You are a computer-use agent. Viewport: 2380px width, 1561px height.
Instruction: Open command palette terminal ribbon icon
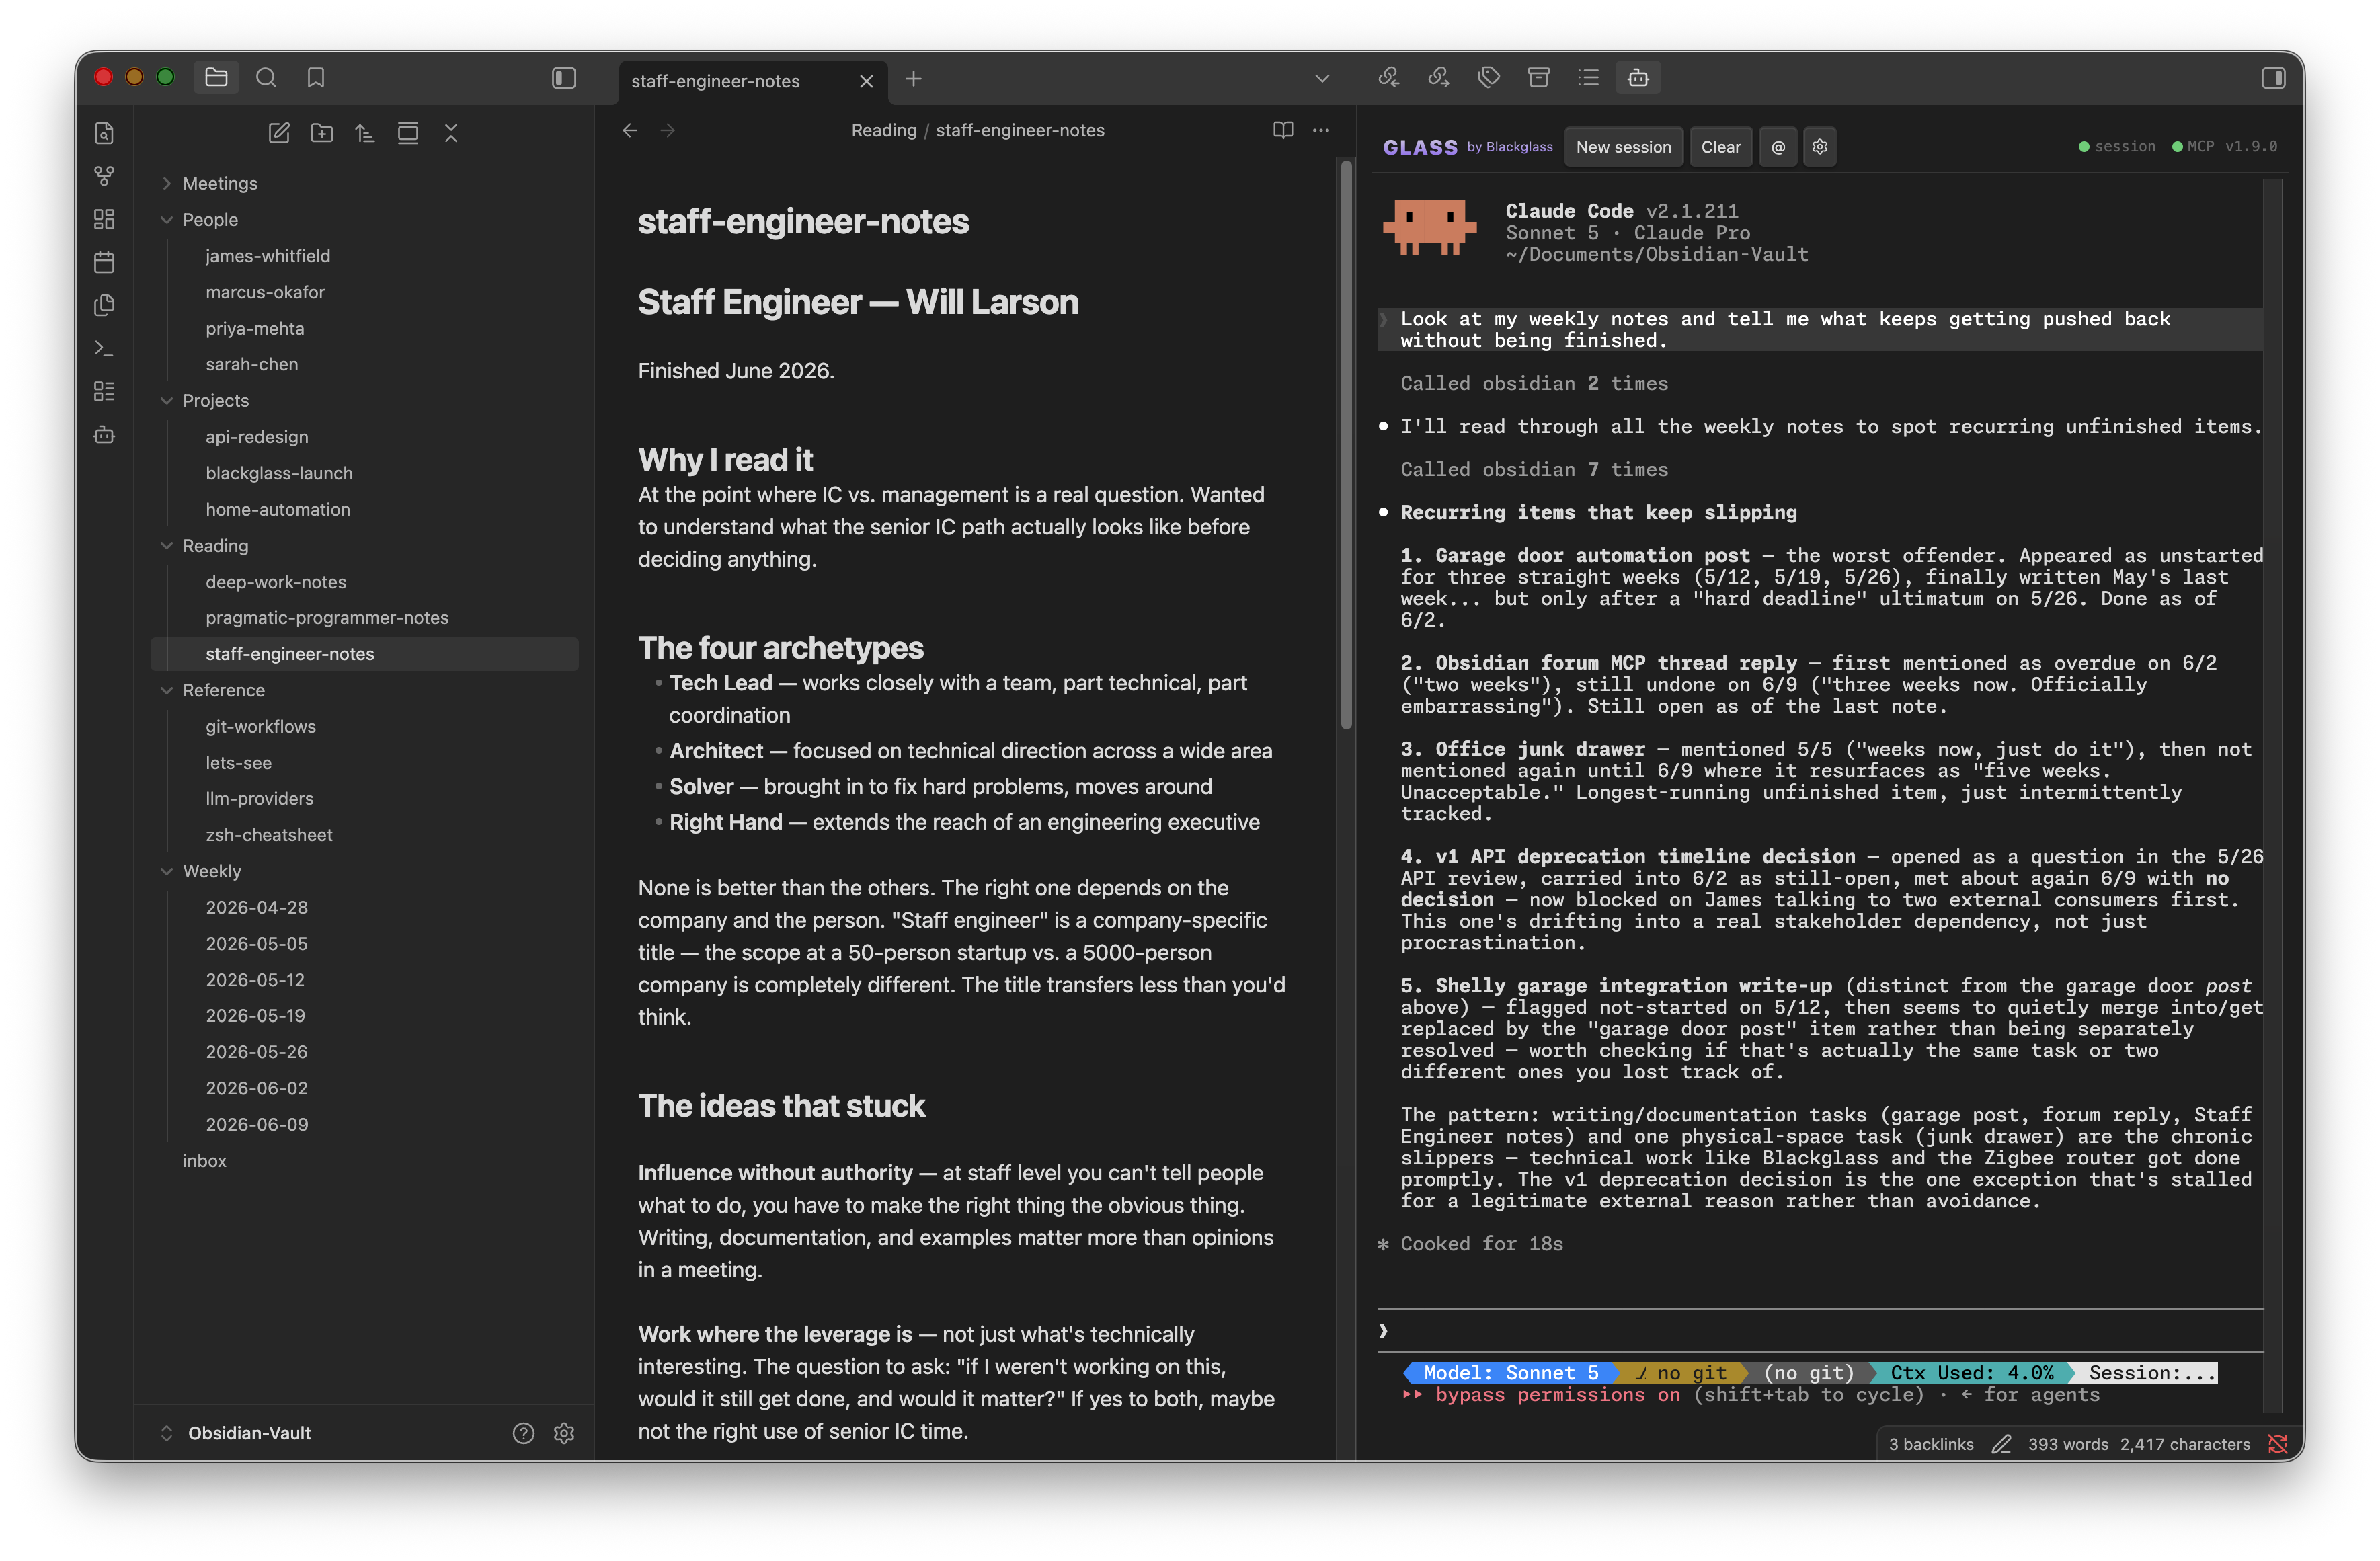click(104, 348)
